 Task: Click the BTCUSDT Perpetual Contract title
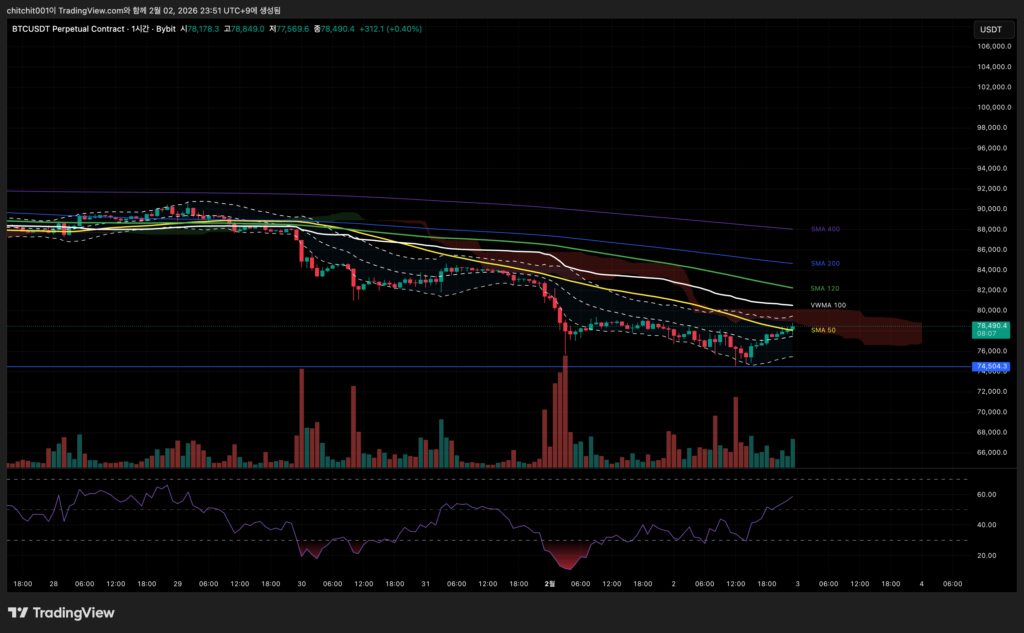[66, 29]
